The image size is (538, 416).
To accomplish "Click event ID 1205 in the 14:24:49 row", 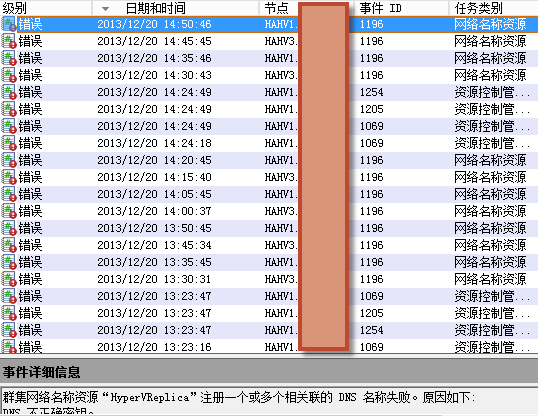I will coord(372,109).
